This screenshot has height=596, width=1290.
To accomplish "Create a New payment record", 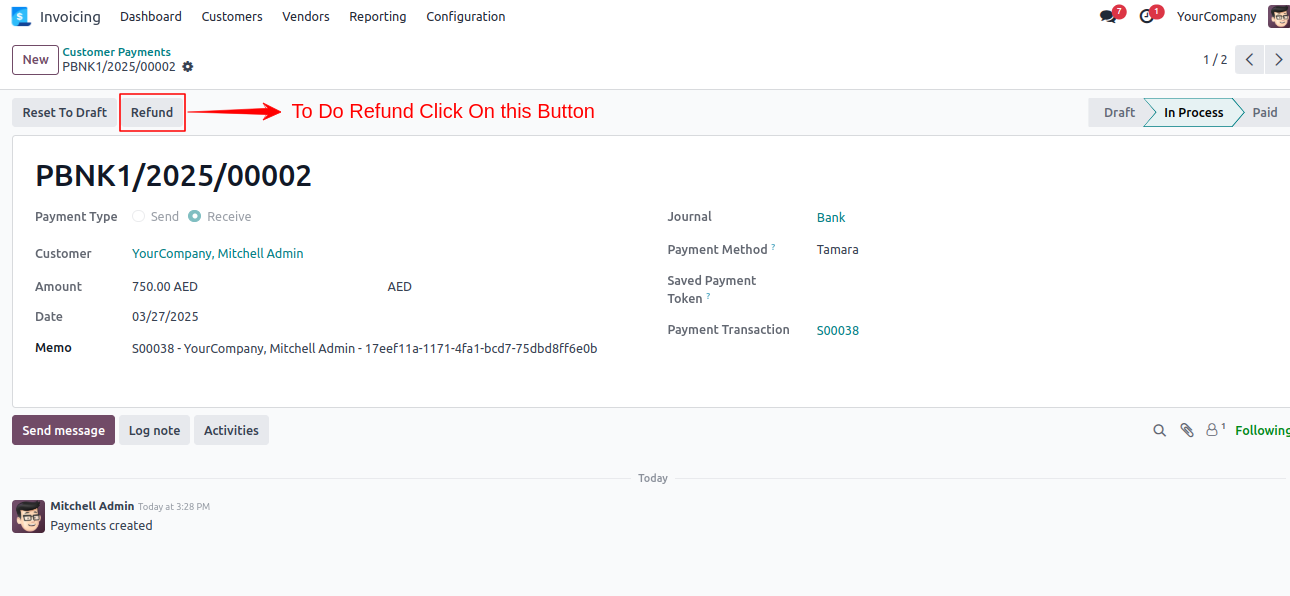I will pos(35,60).
